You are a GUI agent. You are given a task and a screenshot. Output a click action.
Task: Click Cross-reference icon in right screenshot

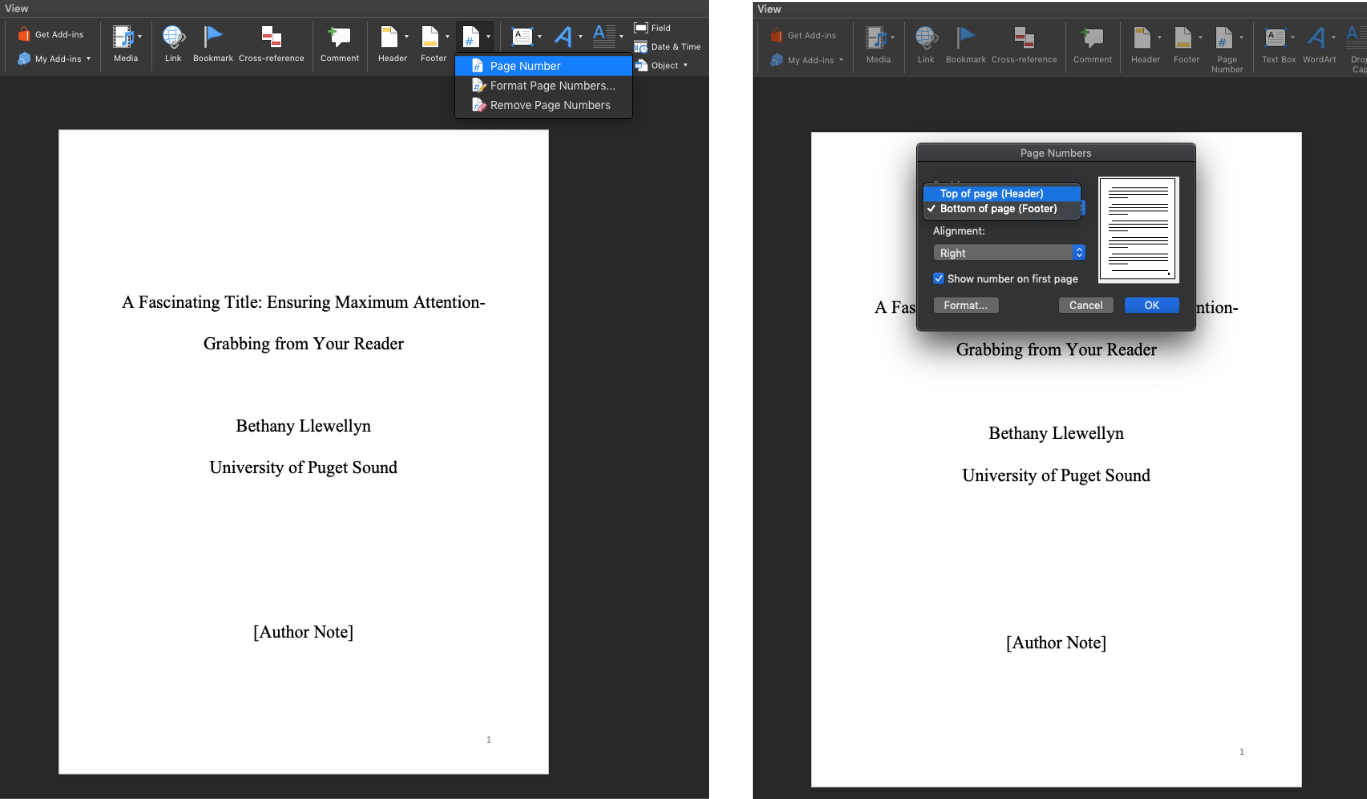(1024, 38)
